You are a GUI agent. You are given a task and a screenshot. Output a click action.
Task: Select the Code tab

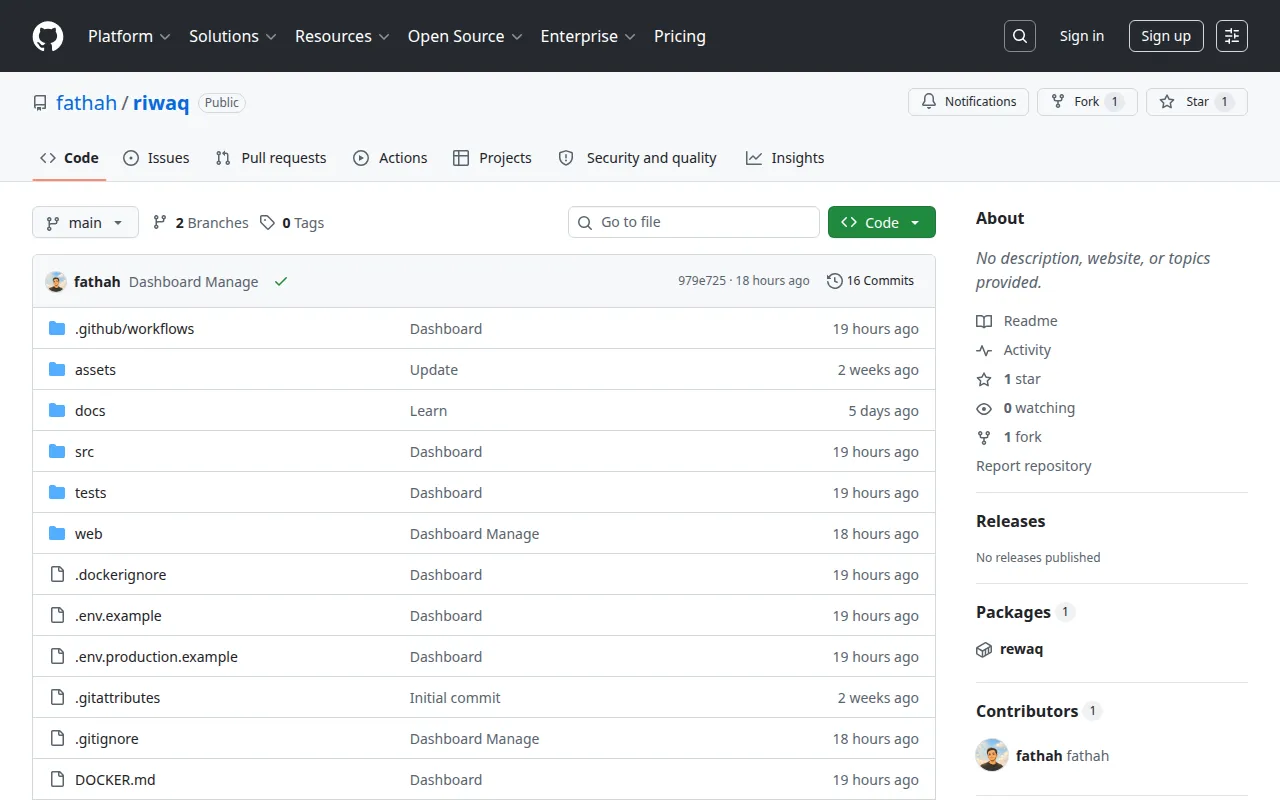tap(69, 158)
